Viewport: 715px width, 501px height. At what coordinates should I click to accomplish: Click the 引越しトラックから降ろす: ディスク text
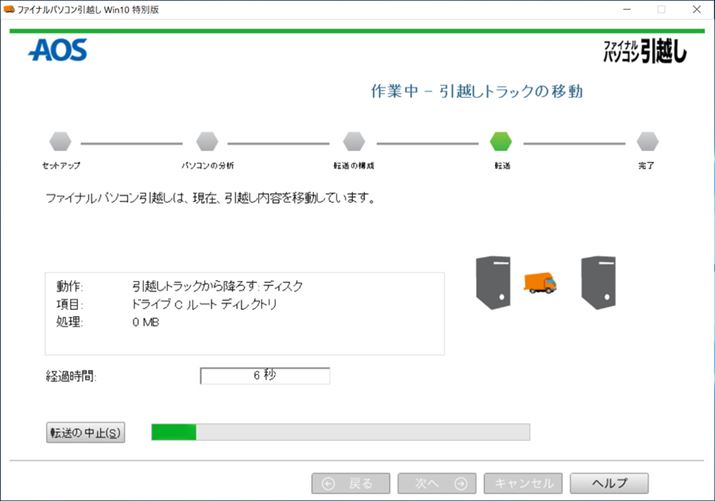[x=218, y=286]
